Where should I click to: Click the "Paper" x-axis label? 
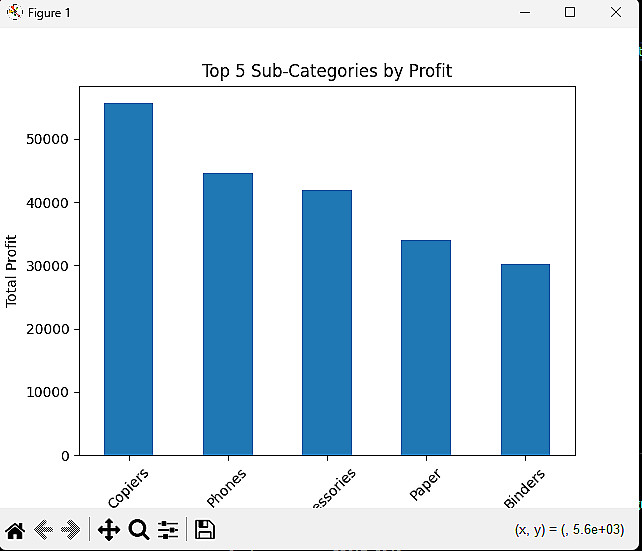[425, 485]
